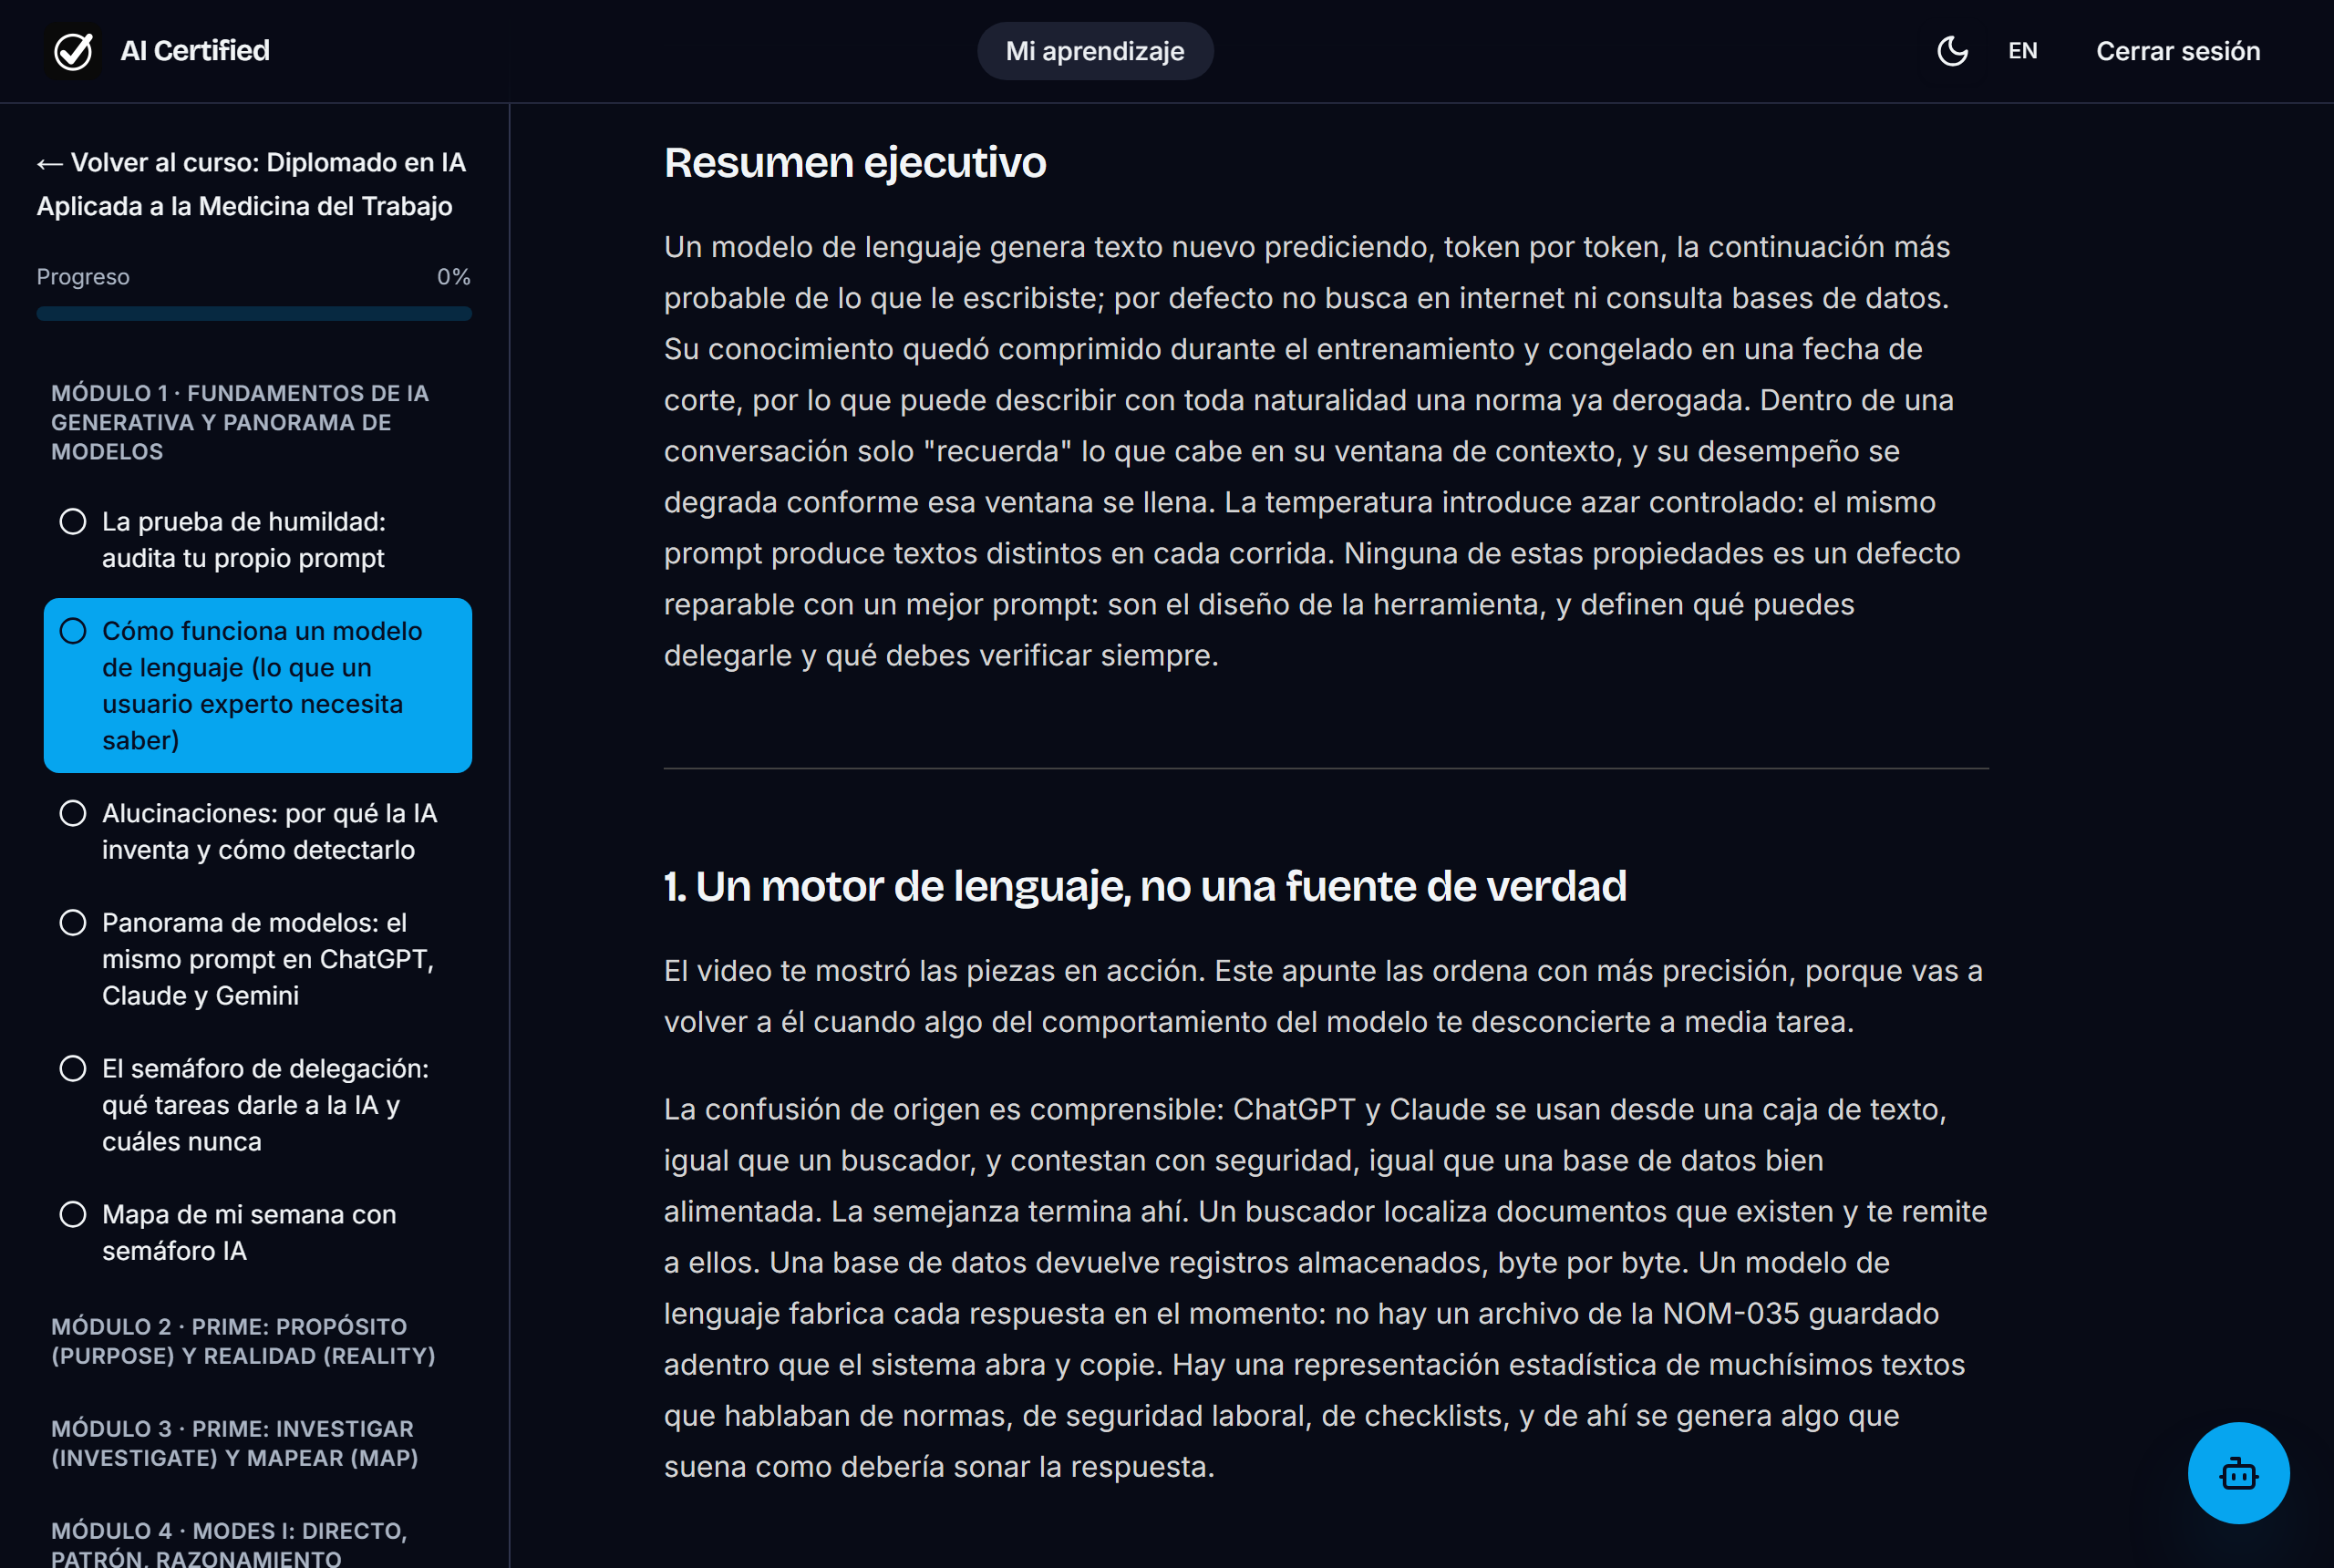The height and width of the screenshot is (1568, 2334).
Task: Expand Módulo 3 PRIME: Investigar section
Action: pyautogui.click(x=235, y=1443)
